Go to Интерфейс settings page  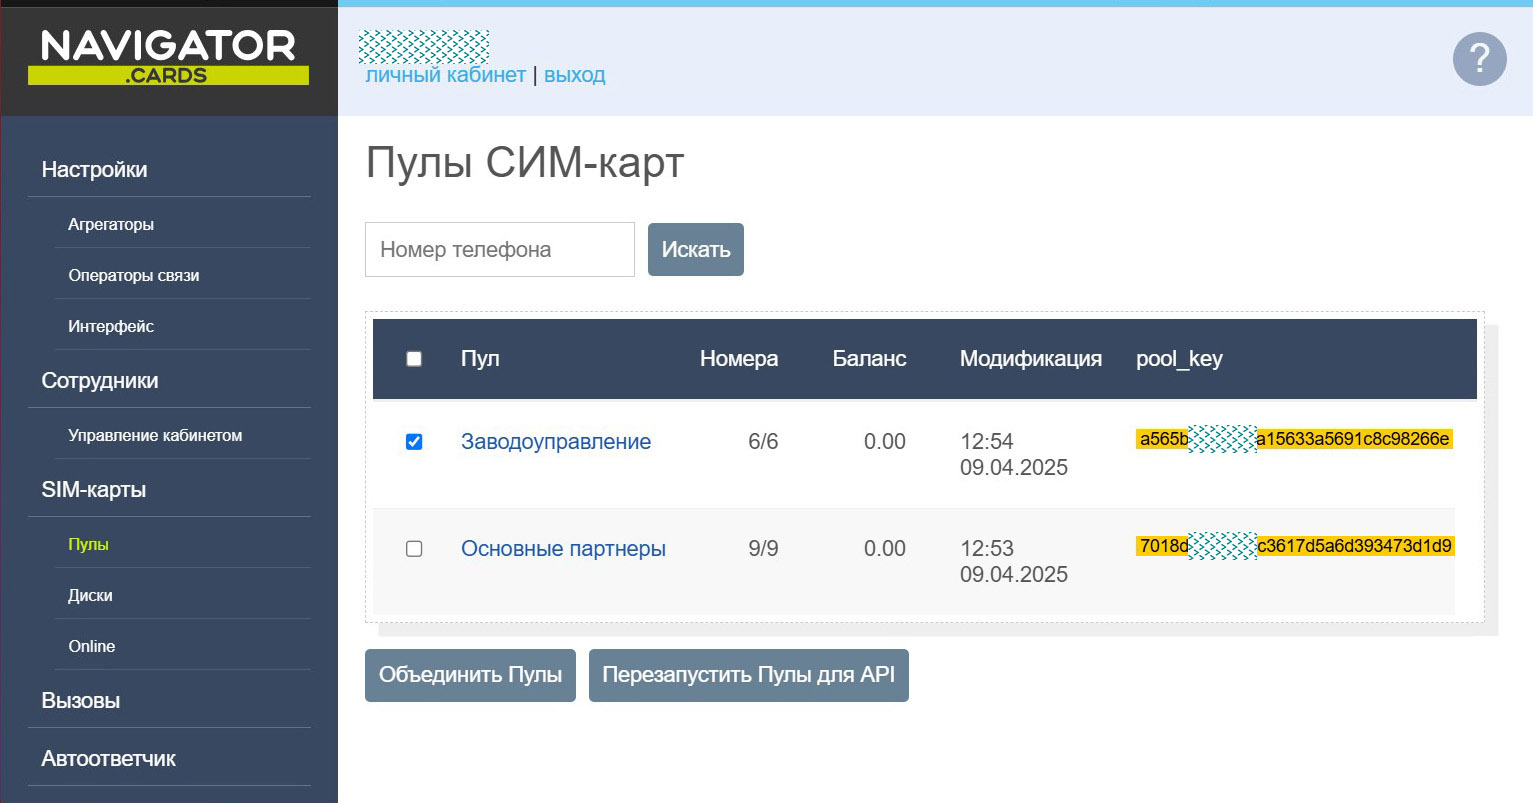[x=111, y=327]
